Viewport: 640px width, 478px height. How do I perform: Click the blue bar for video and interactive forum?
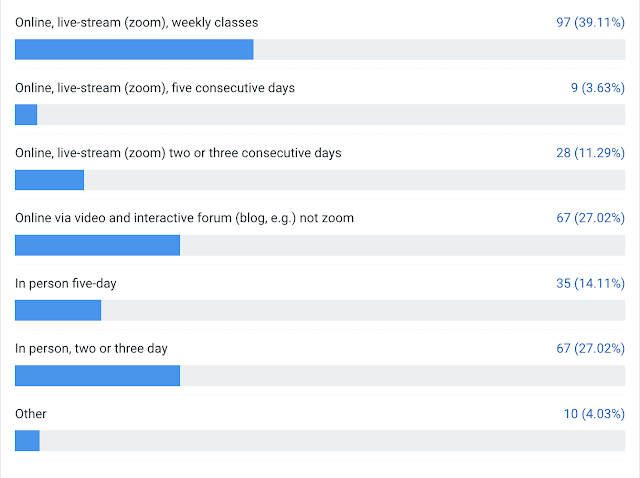pos(98,245)
